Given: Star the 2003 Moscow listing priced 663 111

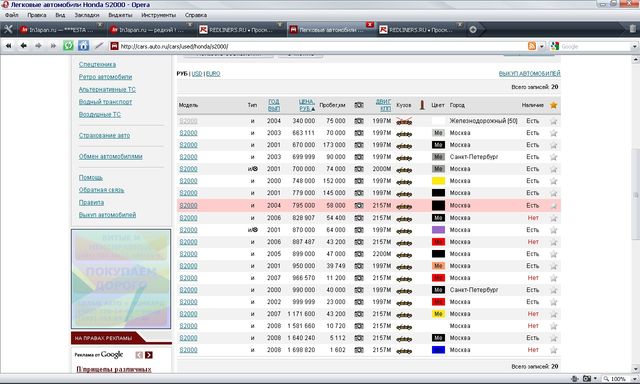Looking at the screenshot, I should (x=553, y=133).
